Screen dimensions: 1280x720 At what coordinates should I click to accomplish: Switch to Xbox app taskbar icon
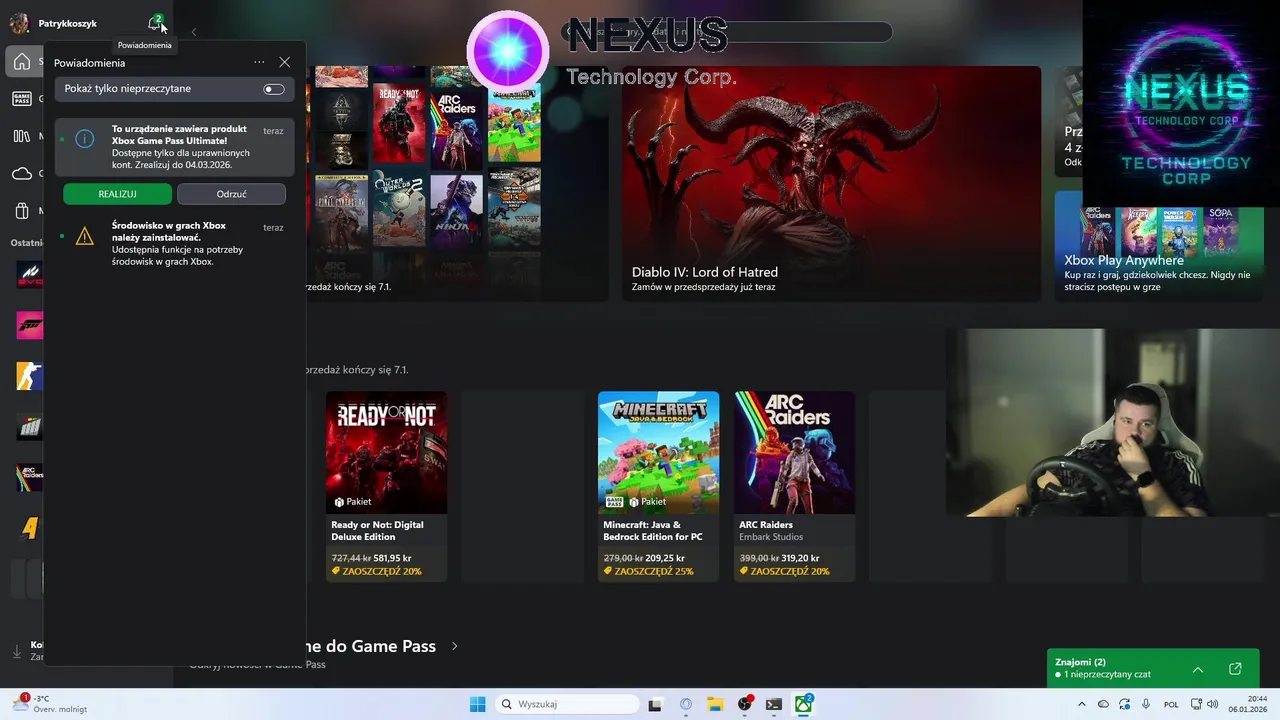pos(804,704)
